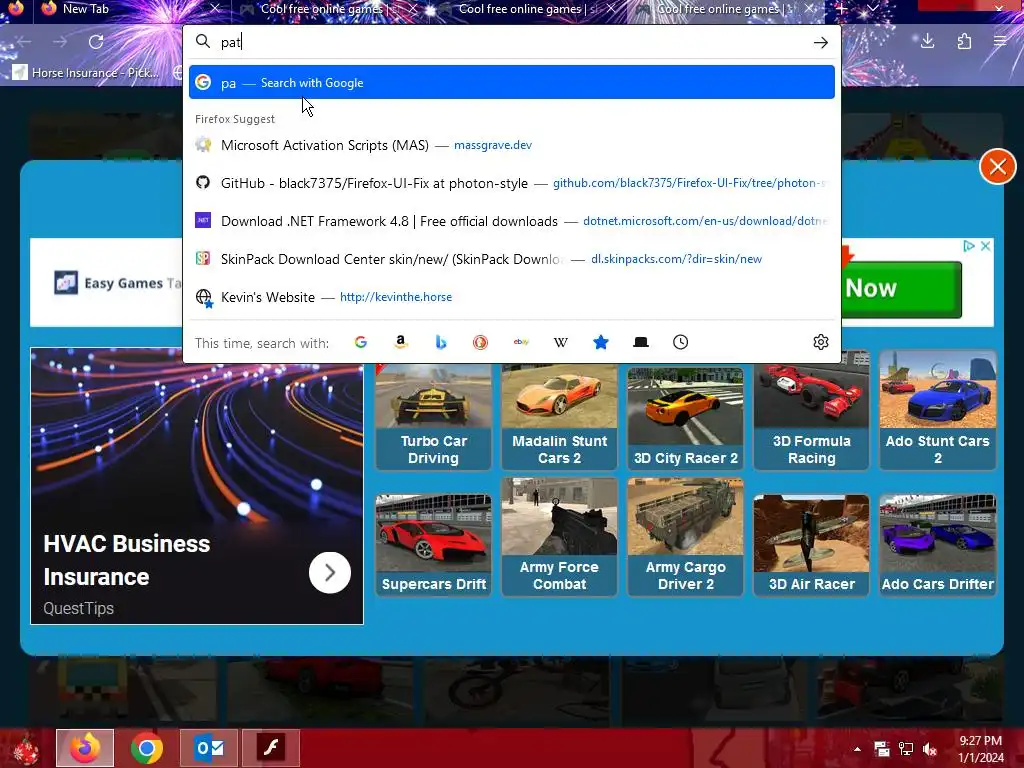The height and width of the screenshot is (768, 1024).
Task: Search this time with Bing
Action: [x=441, y=342]
